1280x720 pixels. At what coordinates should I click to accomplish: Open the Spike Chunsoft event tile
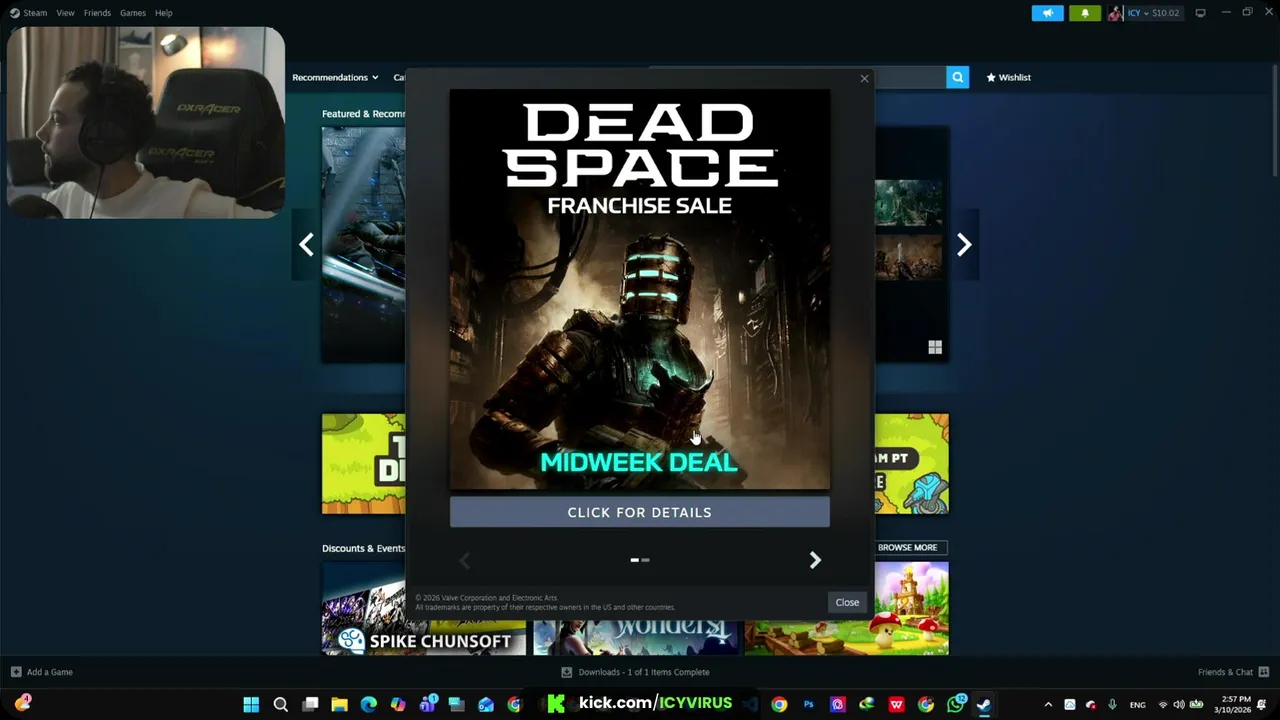pos(423,608)
